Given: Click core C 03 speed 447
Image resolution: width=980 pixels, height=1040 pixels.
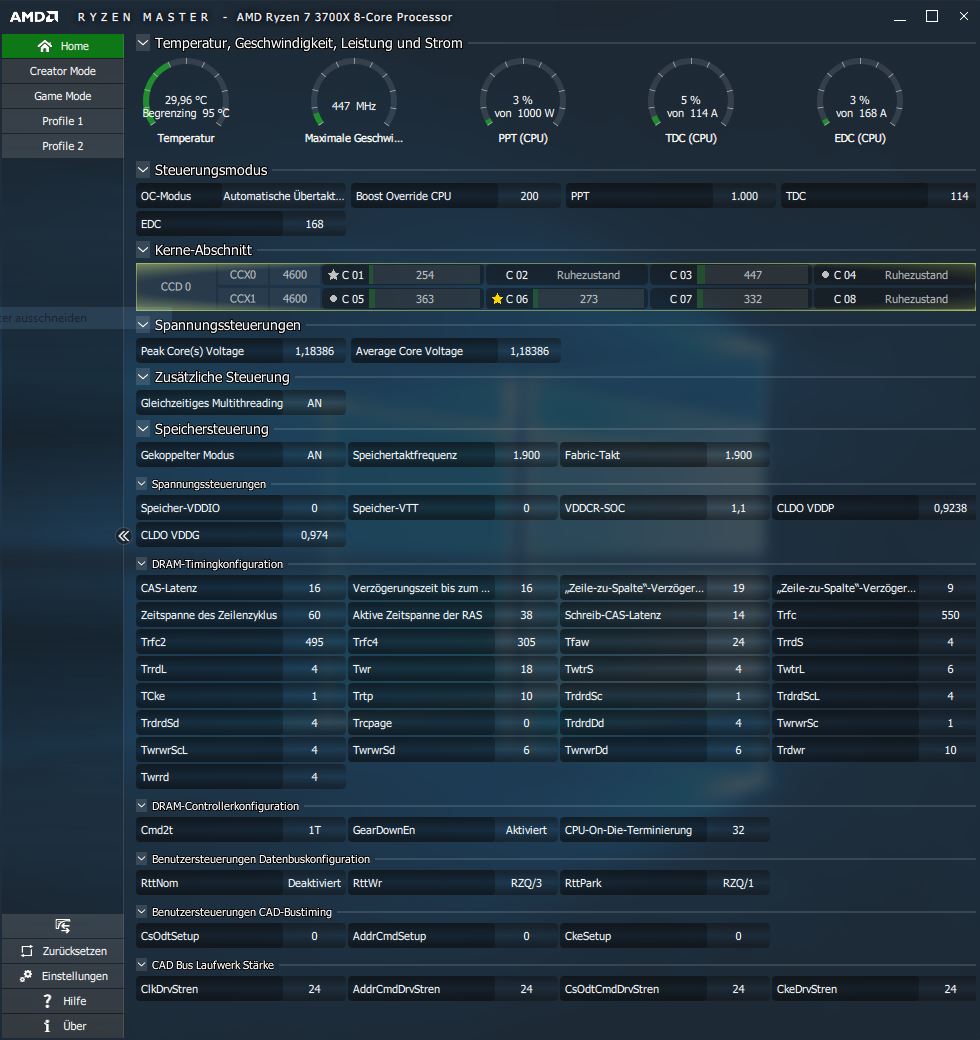Looking at the screenshot, I should 753,275.
